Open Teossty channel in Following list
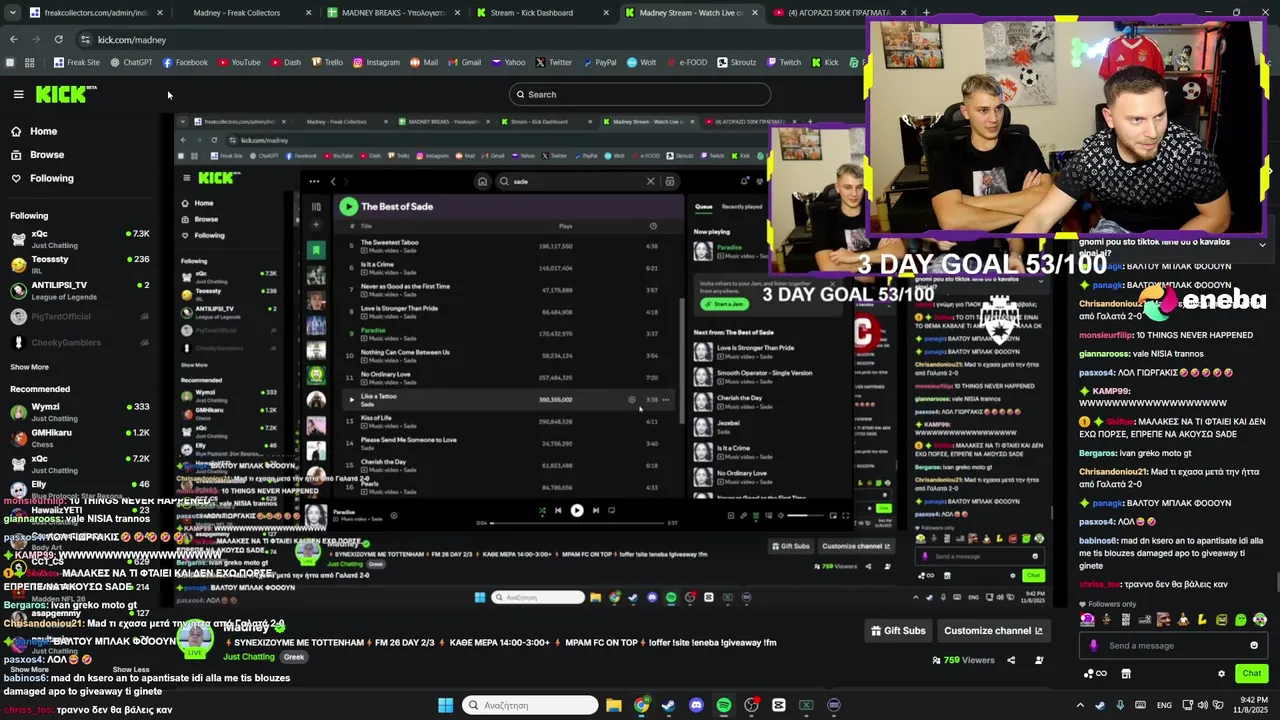 (80, 264)
